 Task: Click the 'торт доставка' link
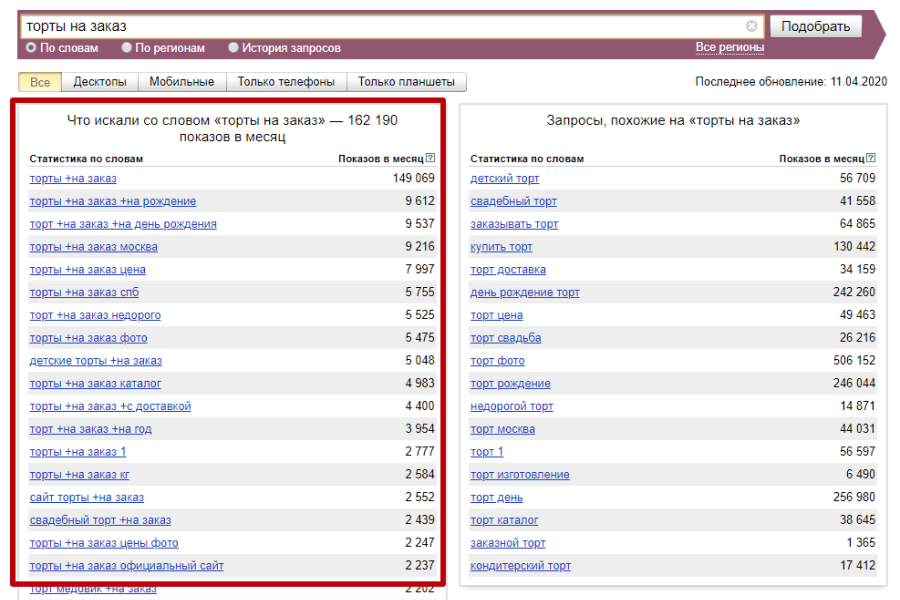pyautogui.click(x=508, y=270)
